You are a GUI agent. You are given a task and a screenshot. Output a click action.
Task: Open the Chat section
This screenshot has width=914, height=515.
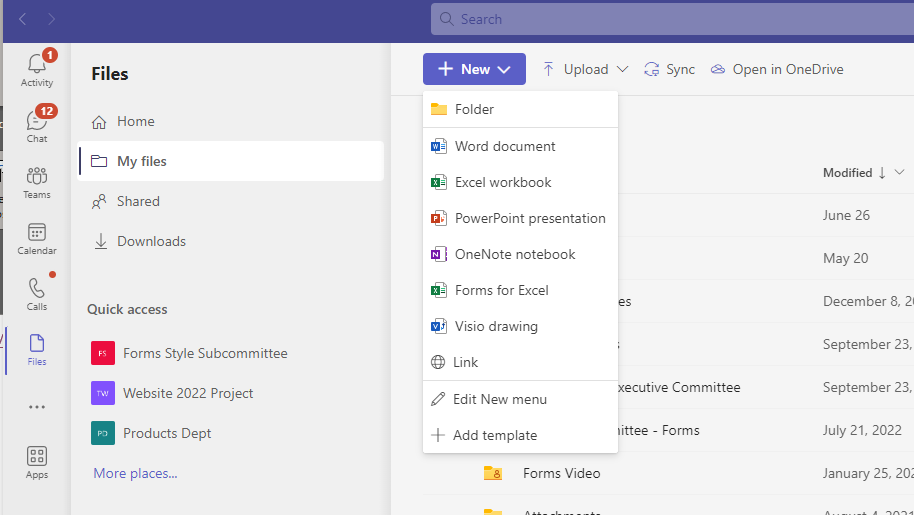[37, 125]
